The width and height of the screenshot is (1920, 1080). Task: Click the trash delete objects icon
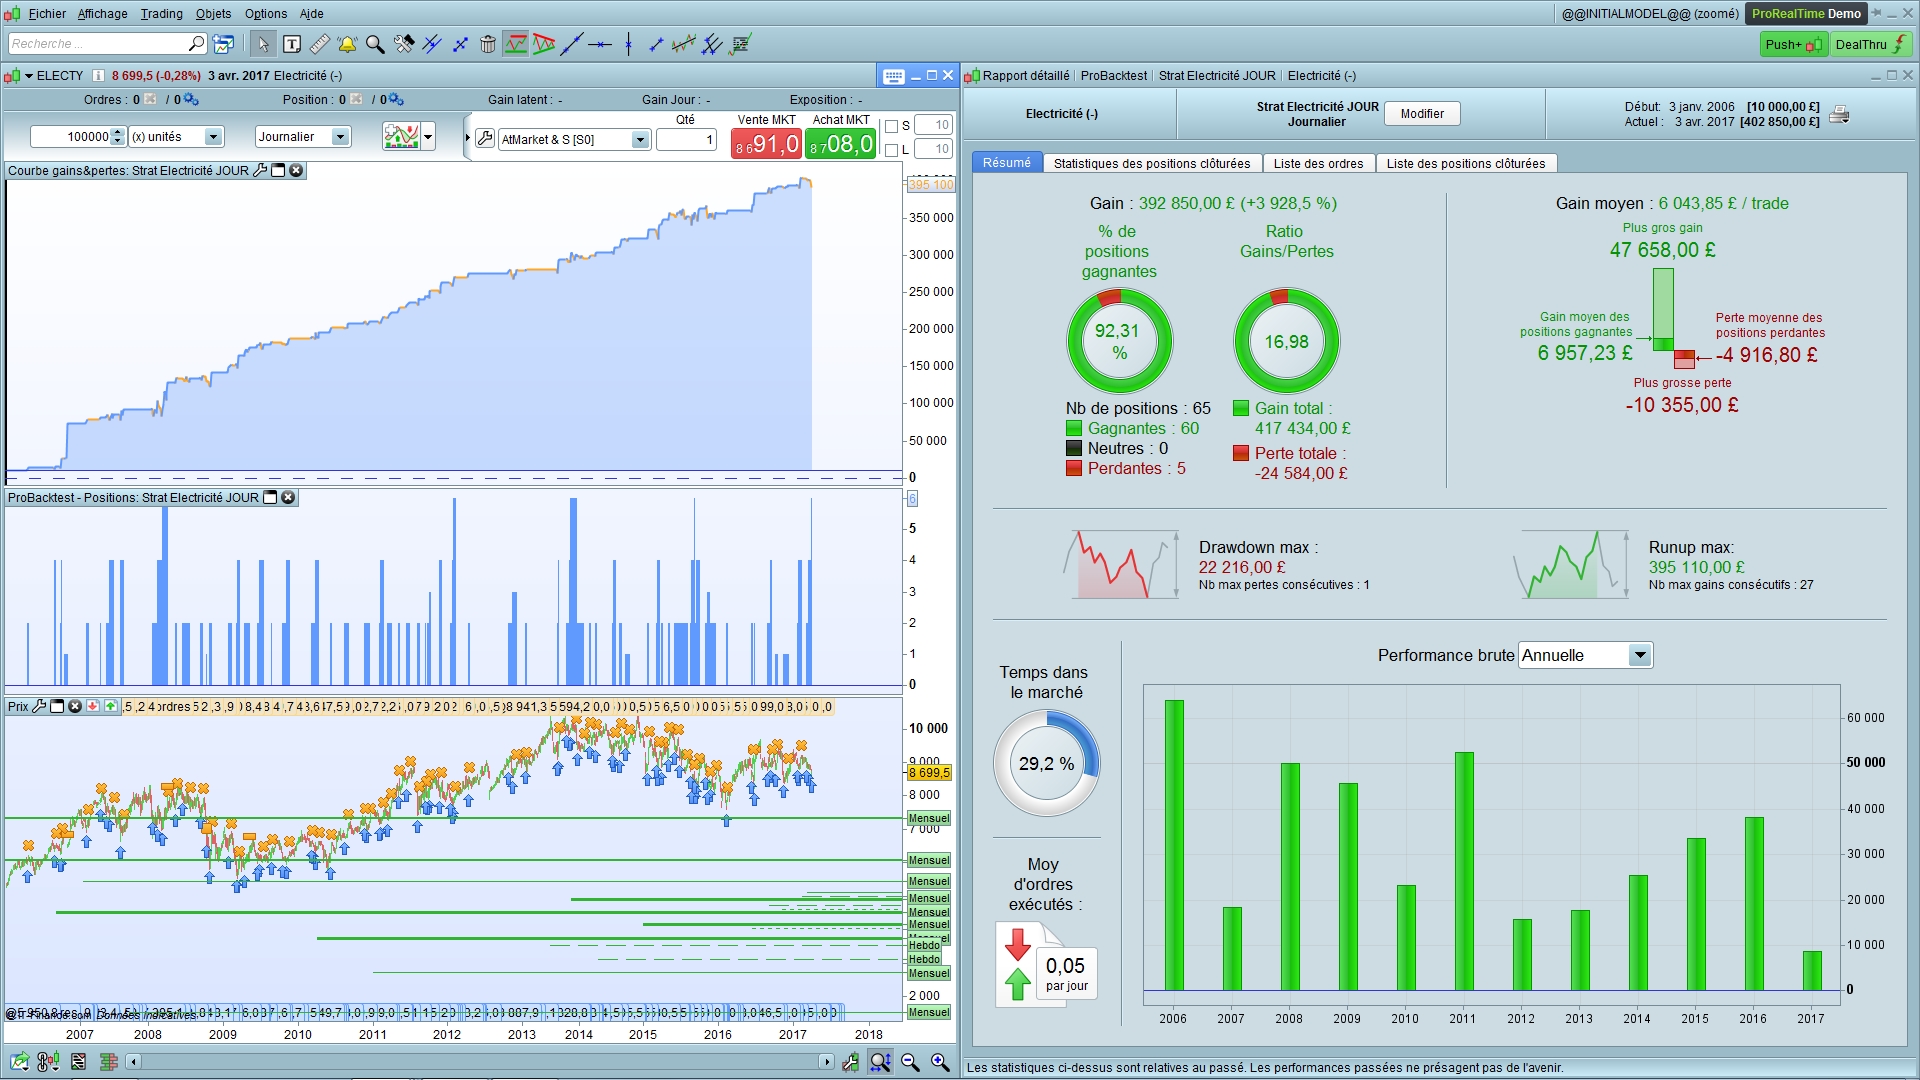[488, 44]
